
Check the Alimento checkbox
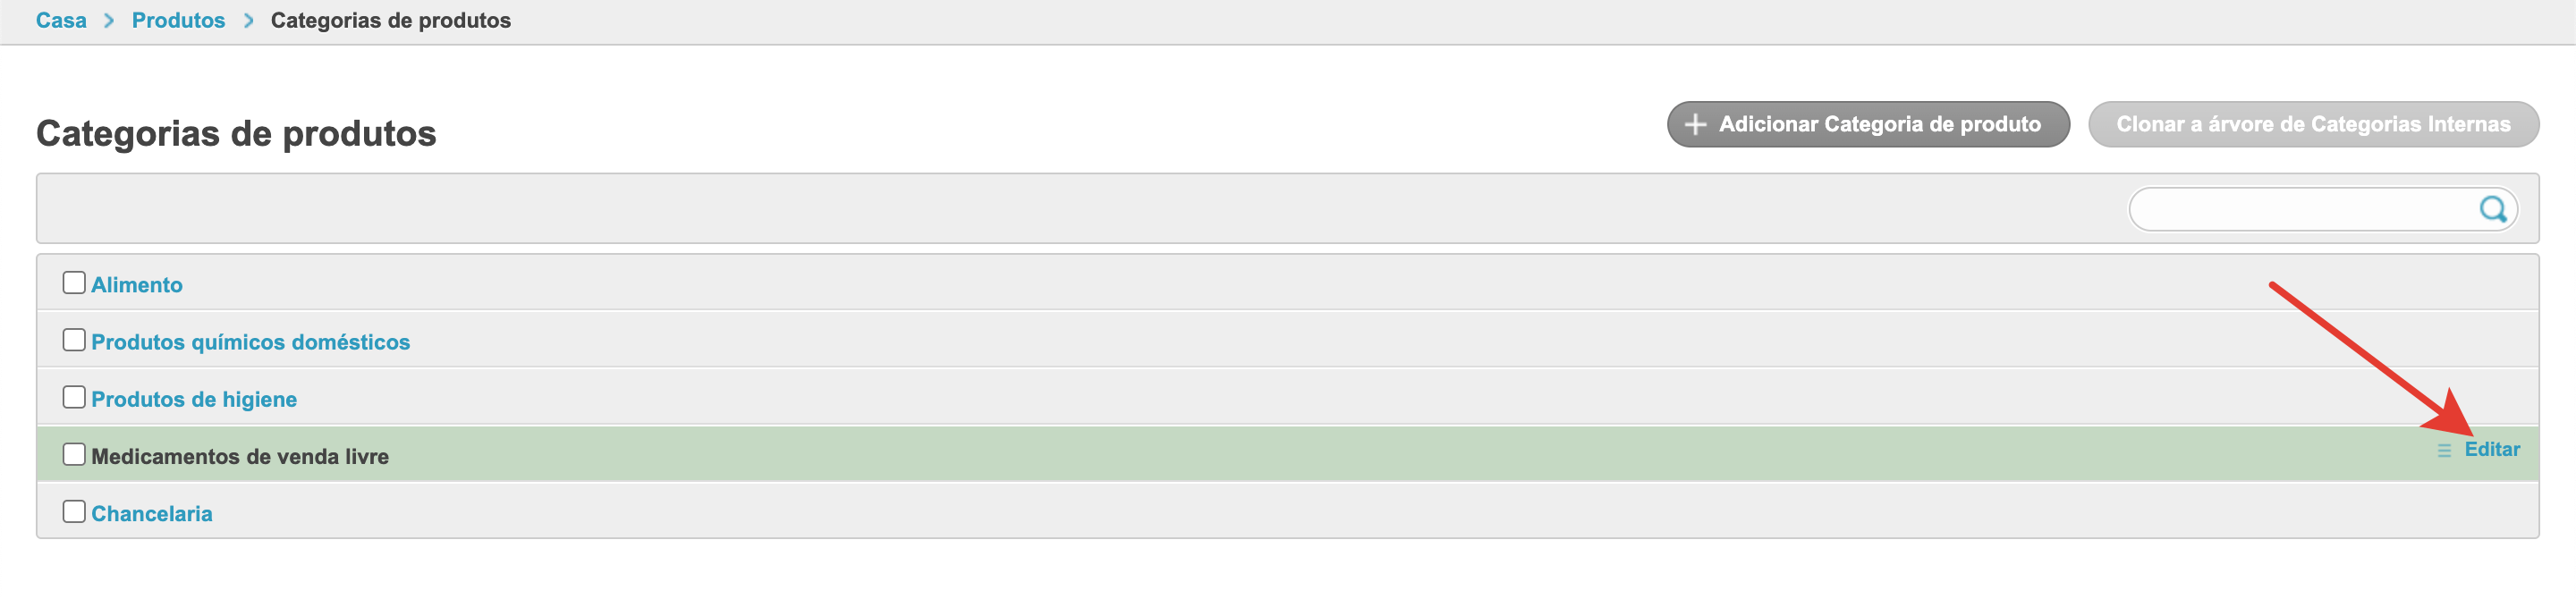pyautogui.click(x=74, y=283)
